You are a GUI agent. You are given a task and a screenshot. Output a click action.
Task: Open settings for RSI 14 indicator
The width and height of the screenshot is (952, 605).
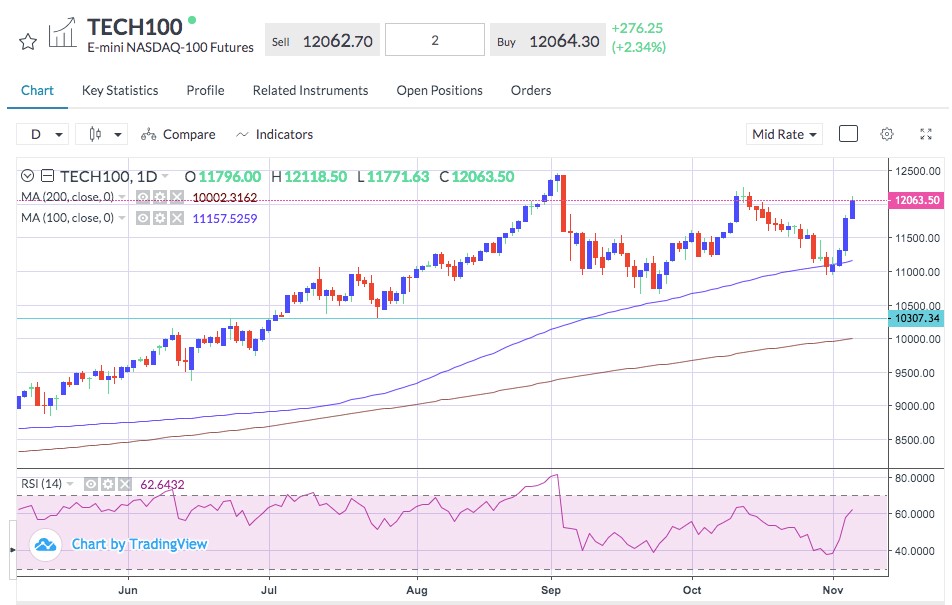[x=107, y=484]
